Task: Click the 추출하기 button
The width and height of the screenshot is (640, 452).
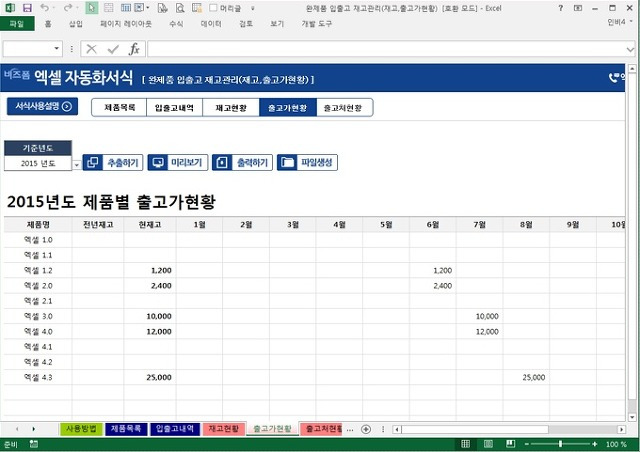Action: click(x=113, y=163)
